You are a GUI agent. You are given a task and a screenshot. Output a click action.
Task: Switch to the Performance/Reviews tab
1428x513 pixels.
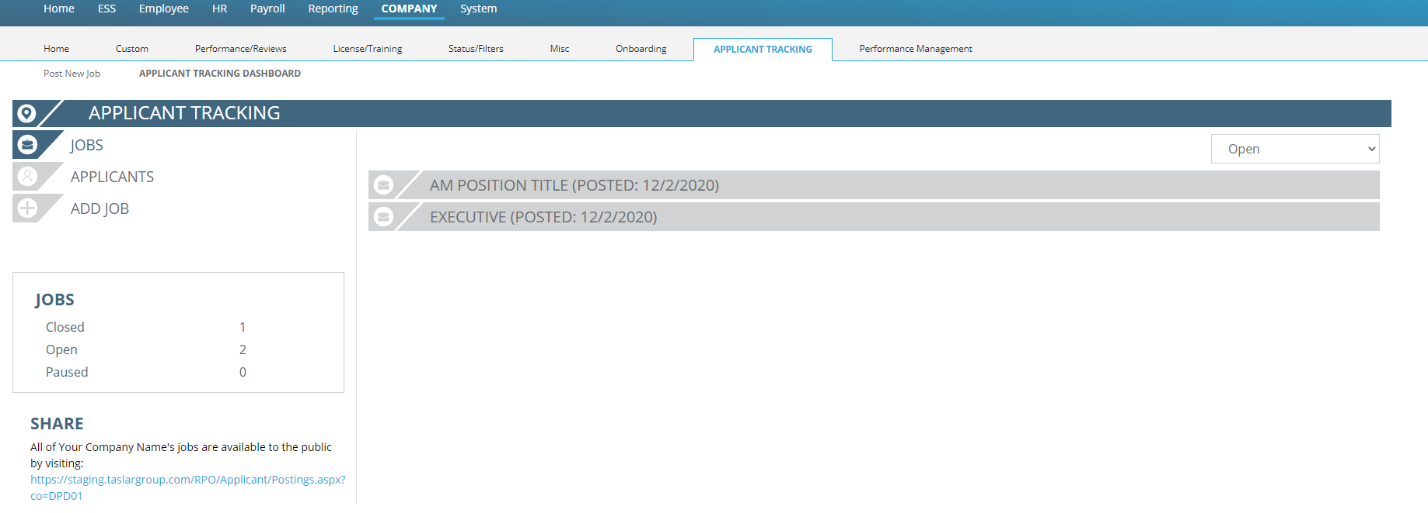[241, 49]
